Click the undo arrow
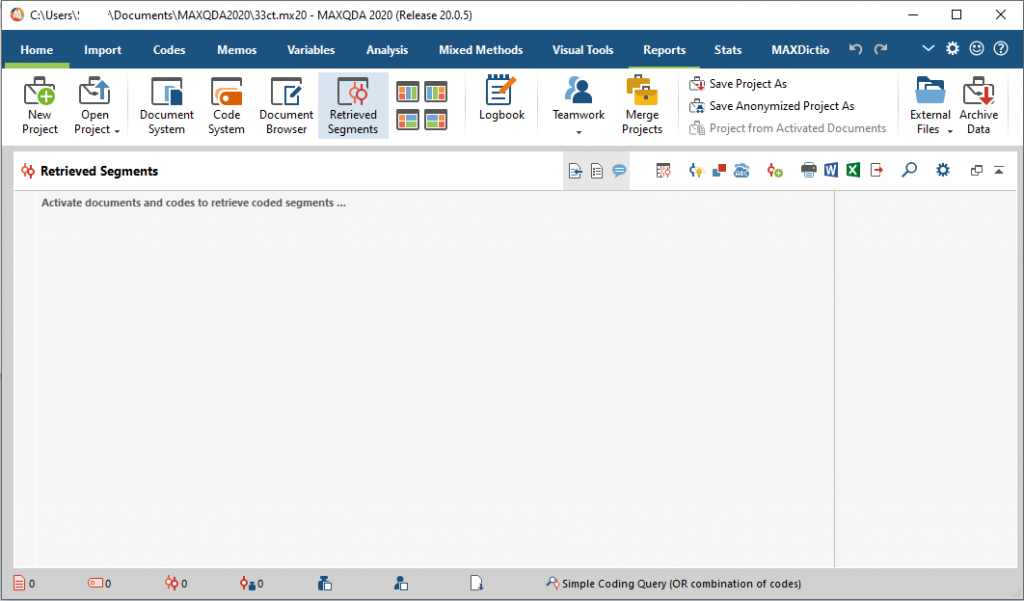This screenshot has height=601, width=1024. 856,49
